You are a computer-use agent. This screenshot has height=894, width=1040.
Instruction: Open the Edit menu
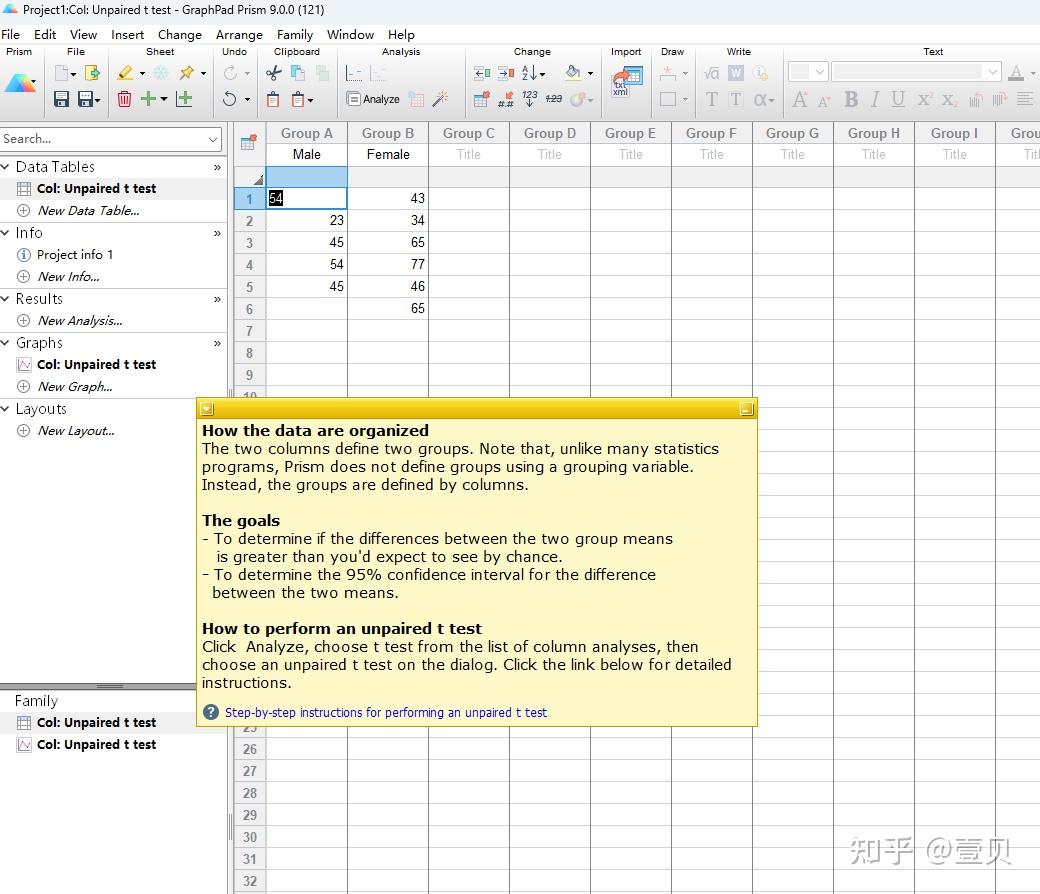tap(45, 34)
